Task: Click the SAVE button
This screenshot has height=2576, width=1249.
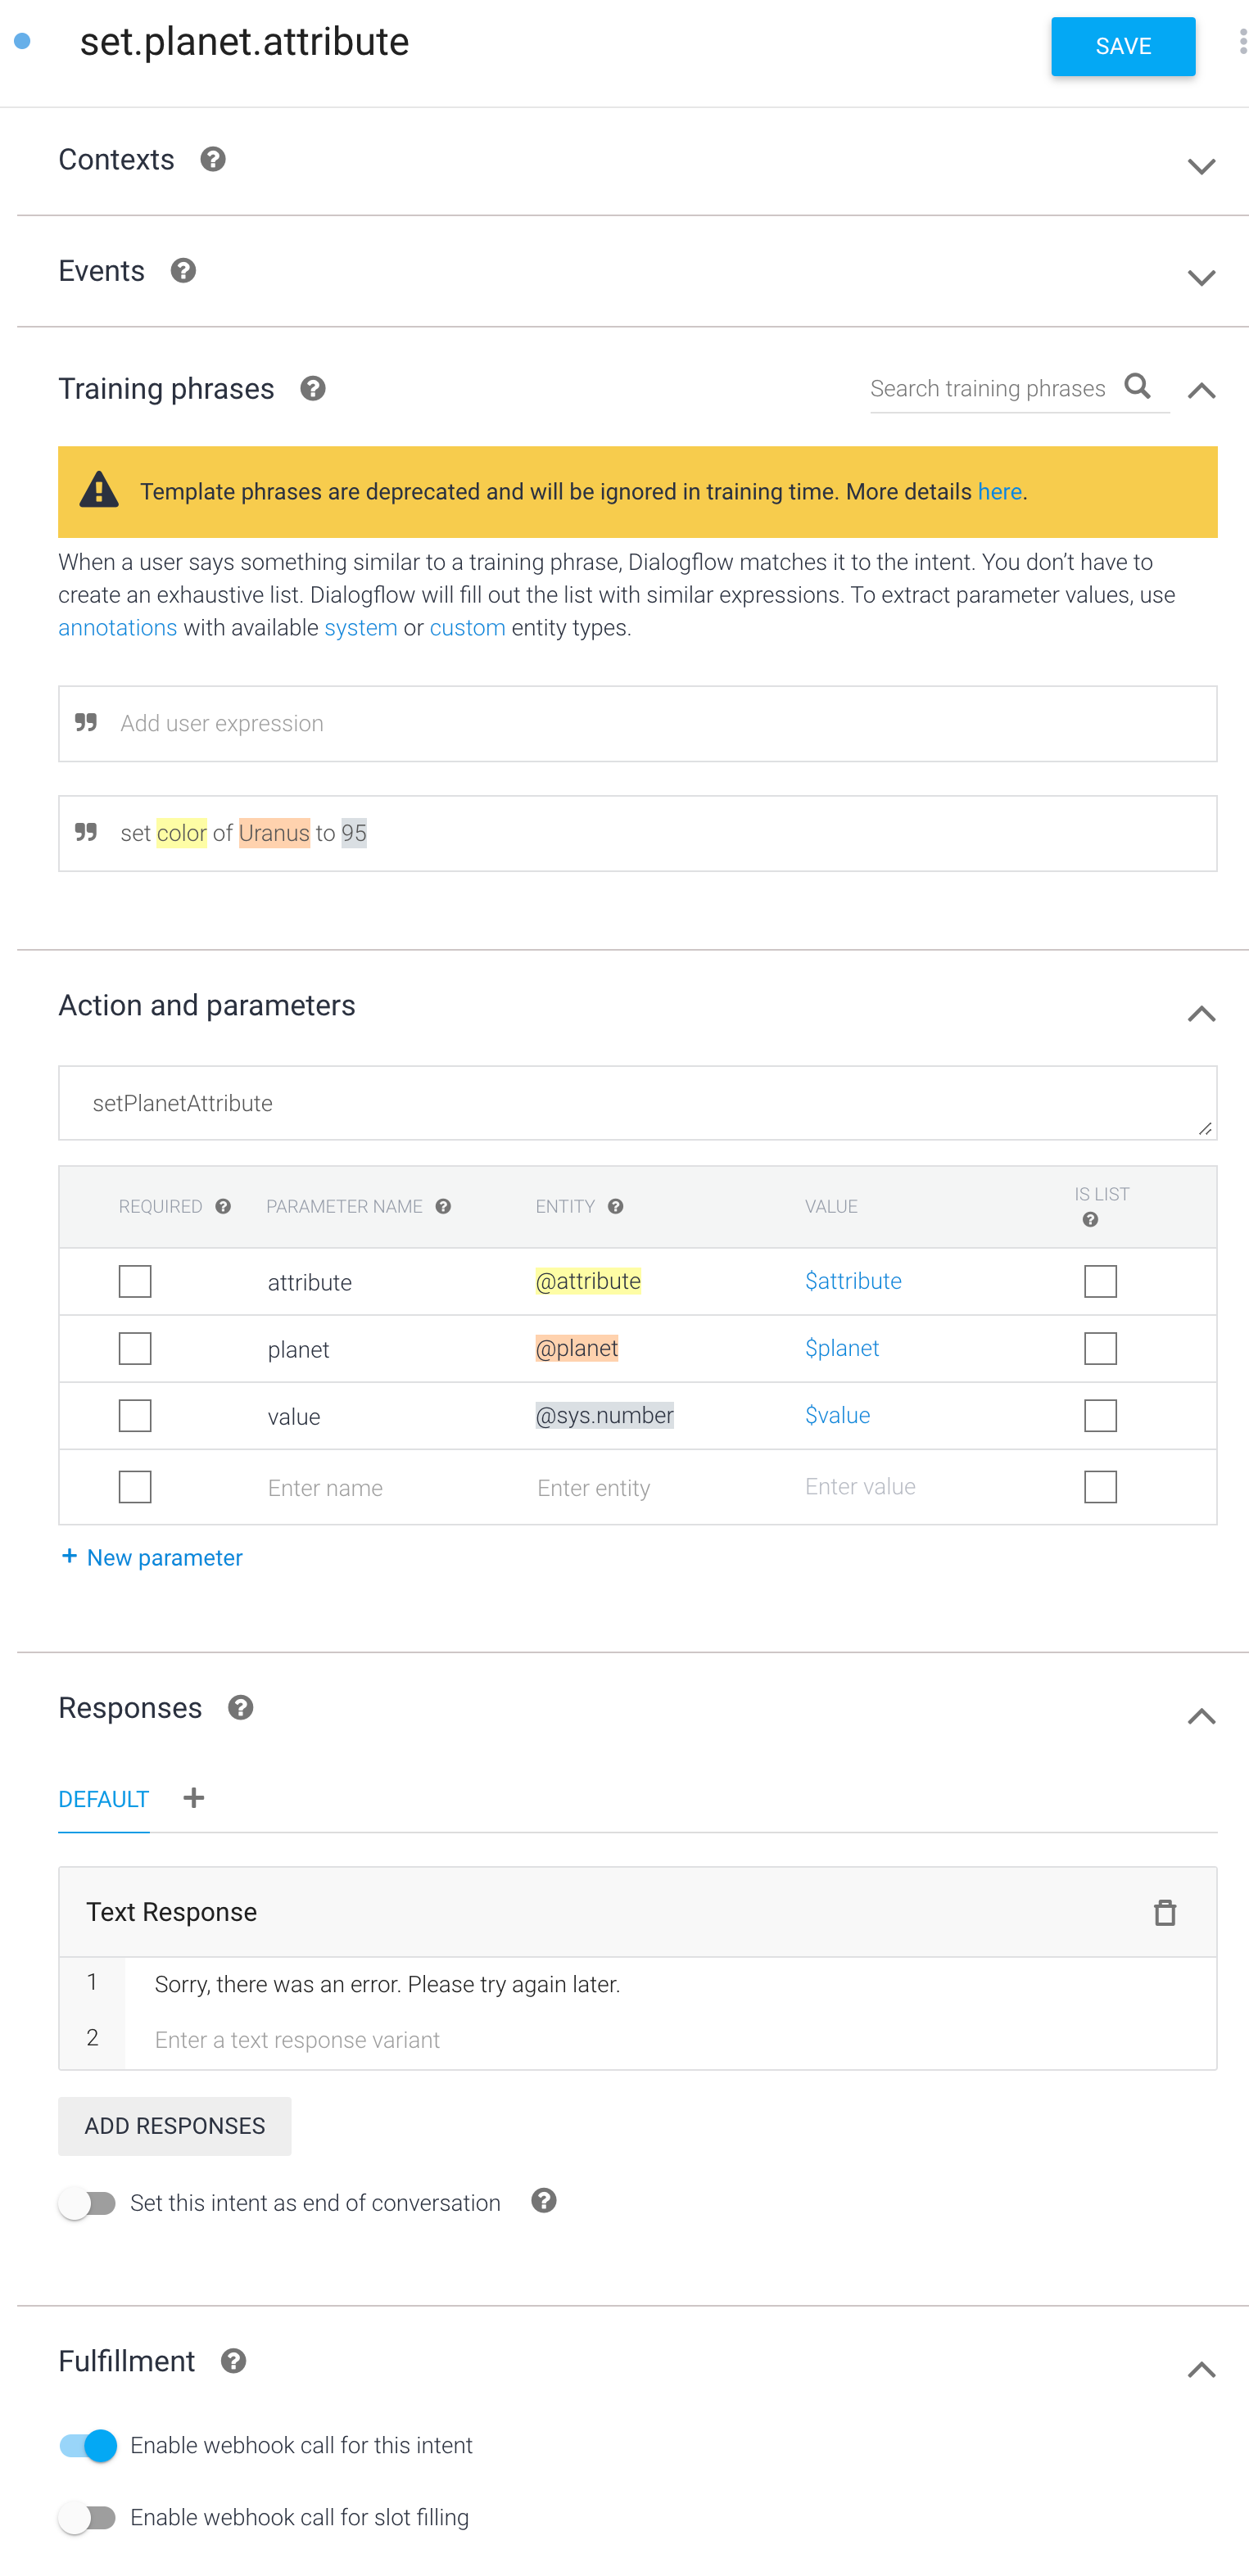Action: pos(1123,46)
